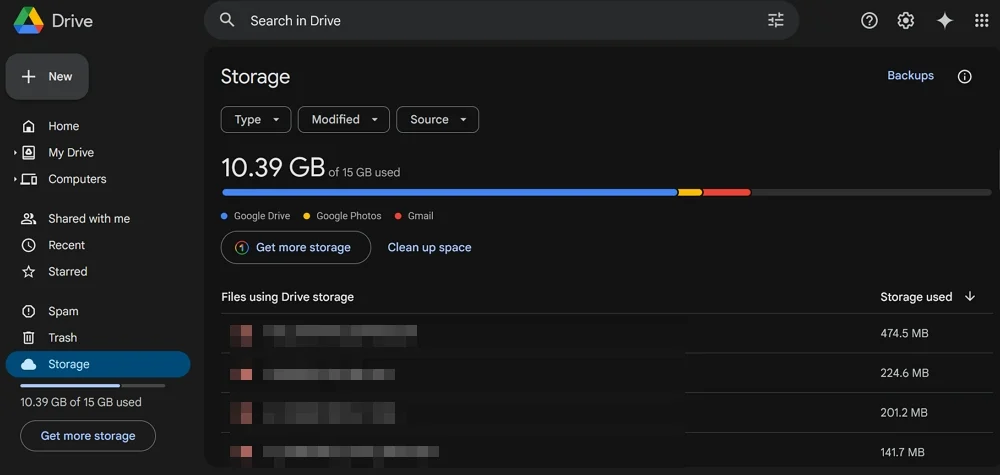The image size is (1000, 475).
Task: Click the storage info circle icon
Action: click(964, 77)
